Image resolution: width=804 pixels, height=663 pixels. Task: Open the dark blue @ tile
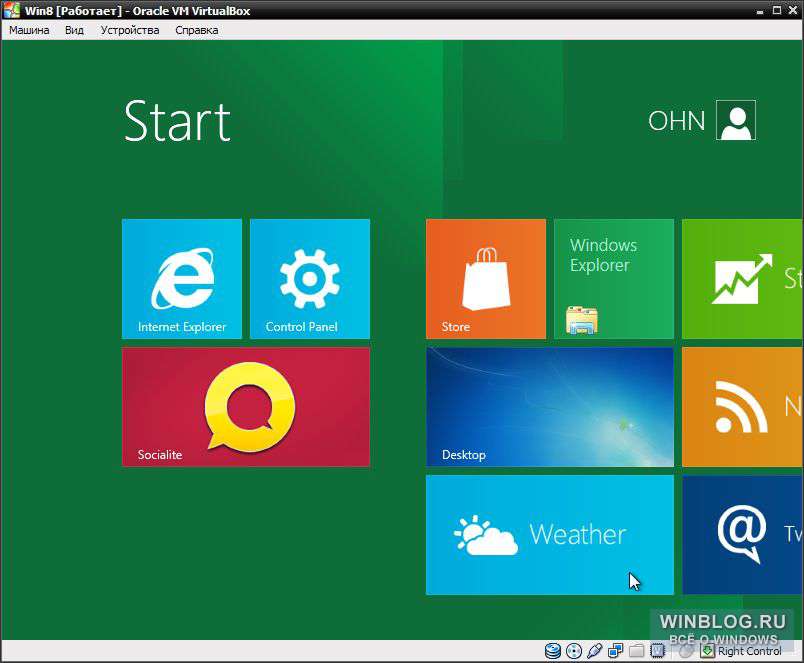click(743, 535)
